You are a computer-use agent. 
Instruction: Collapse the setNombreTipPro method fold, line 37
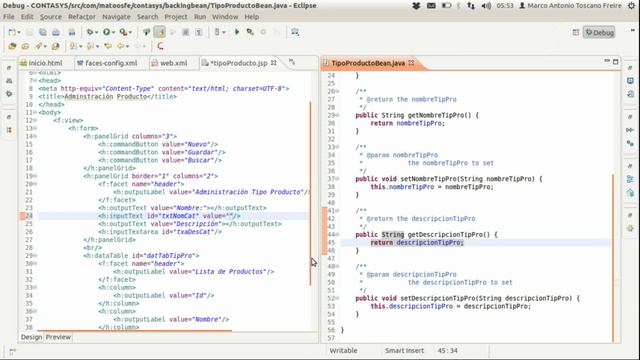coord(338,179)
